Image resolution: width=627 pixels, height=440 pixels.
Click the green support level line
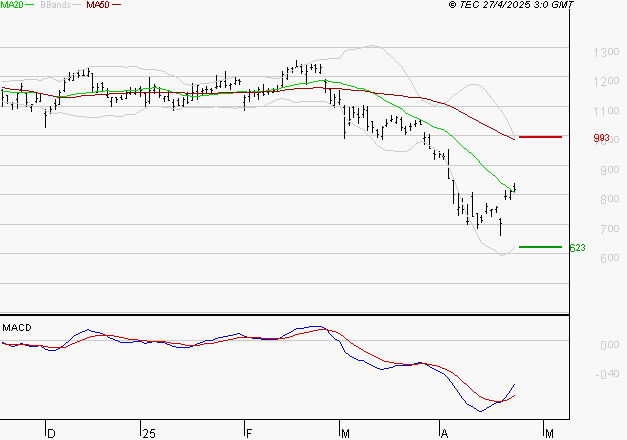click(540, 246)
